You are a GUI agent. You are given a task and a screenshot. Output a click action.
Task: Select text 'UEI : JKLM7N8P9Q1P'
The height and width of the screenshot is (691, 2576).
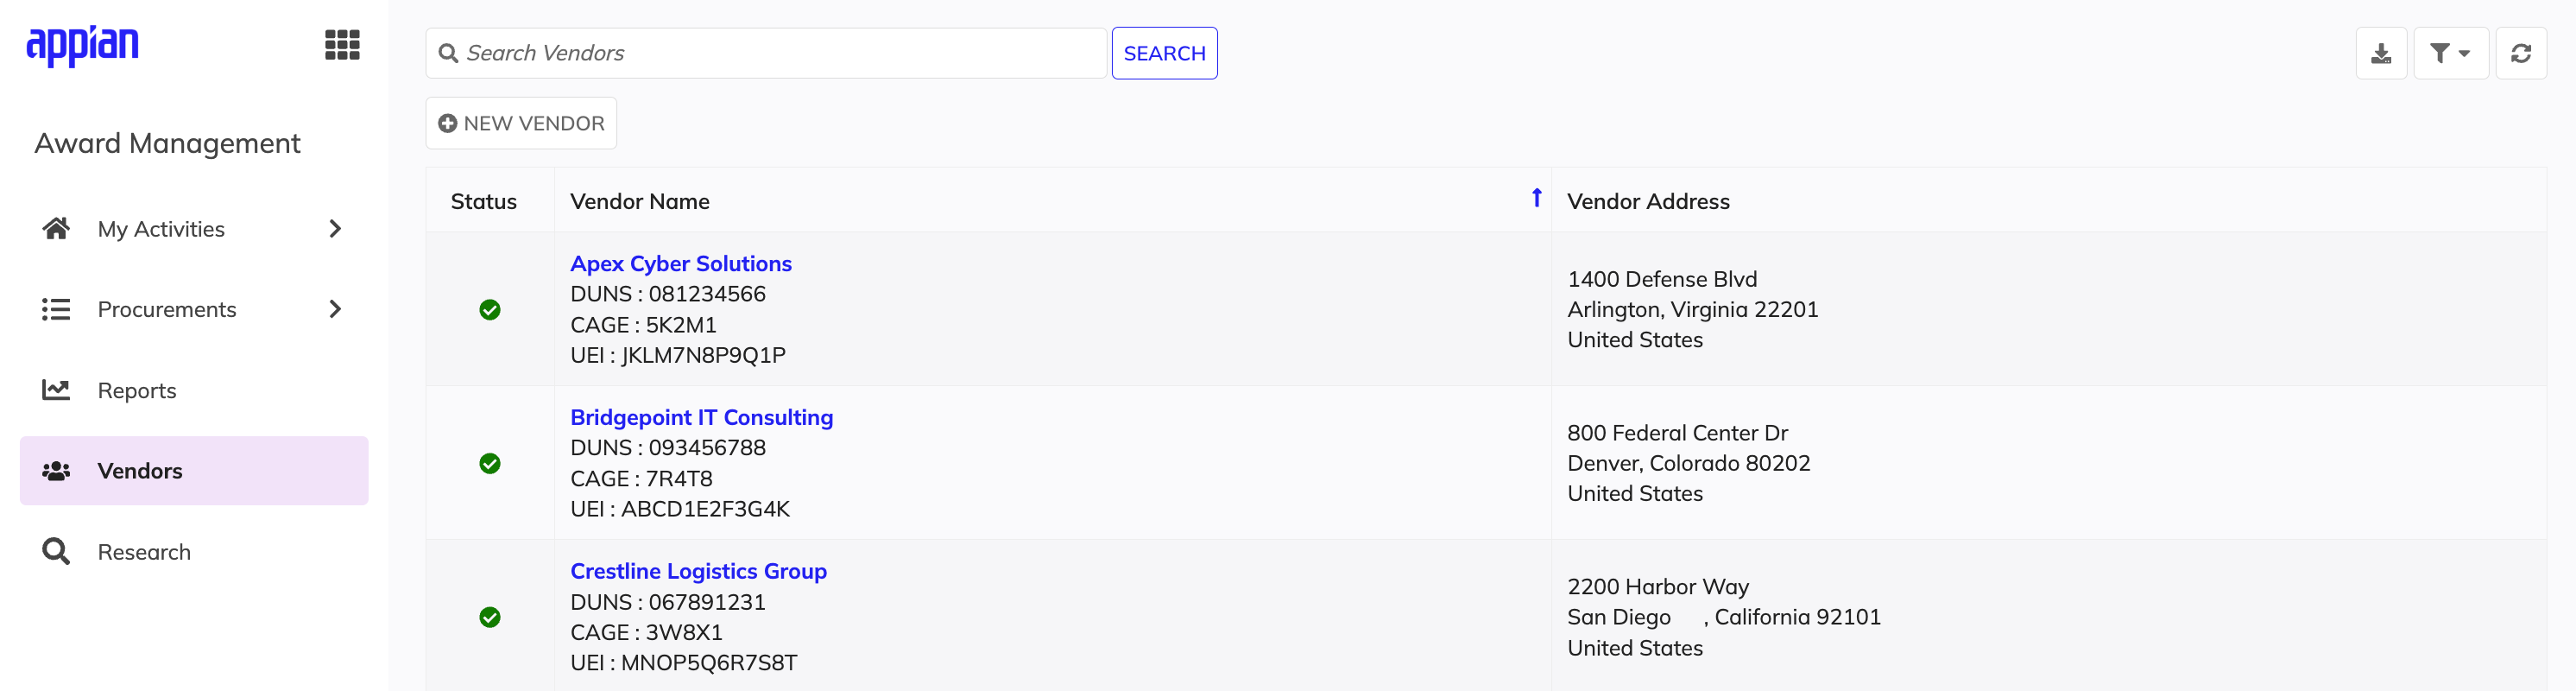tap(678, 355)
